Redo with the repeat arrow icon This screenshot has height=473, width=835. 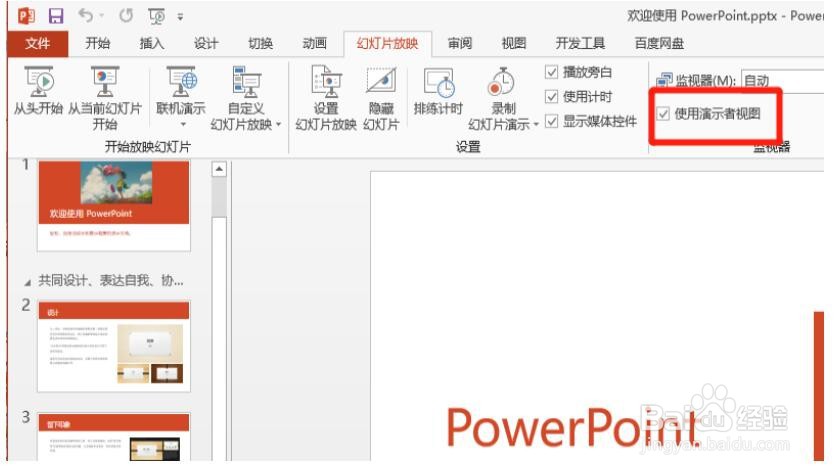[126, 15]
